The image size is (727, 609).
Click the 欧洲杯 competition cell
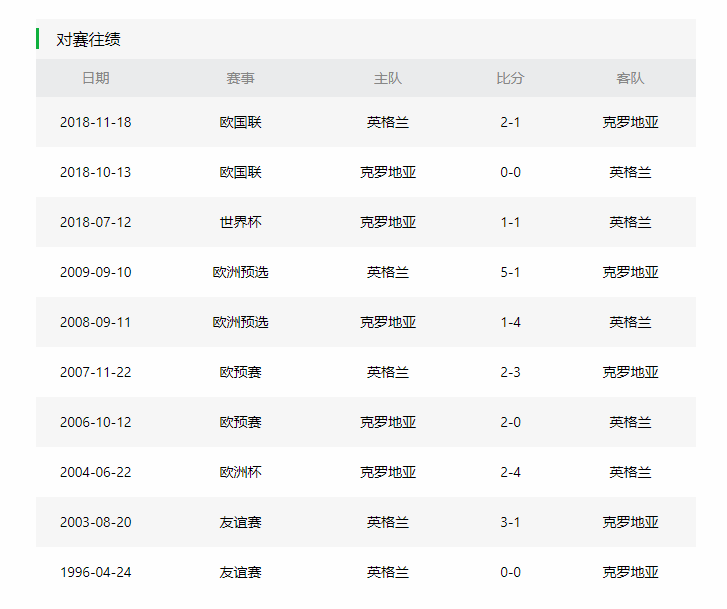(240, 472)
